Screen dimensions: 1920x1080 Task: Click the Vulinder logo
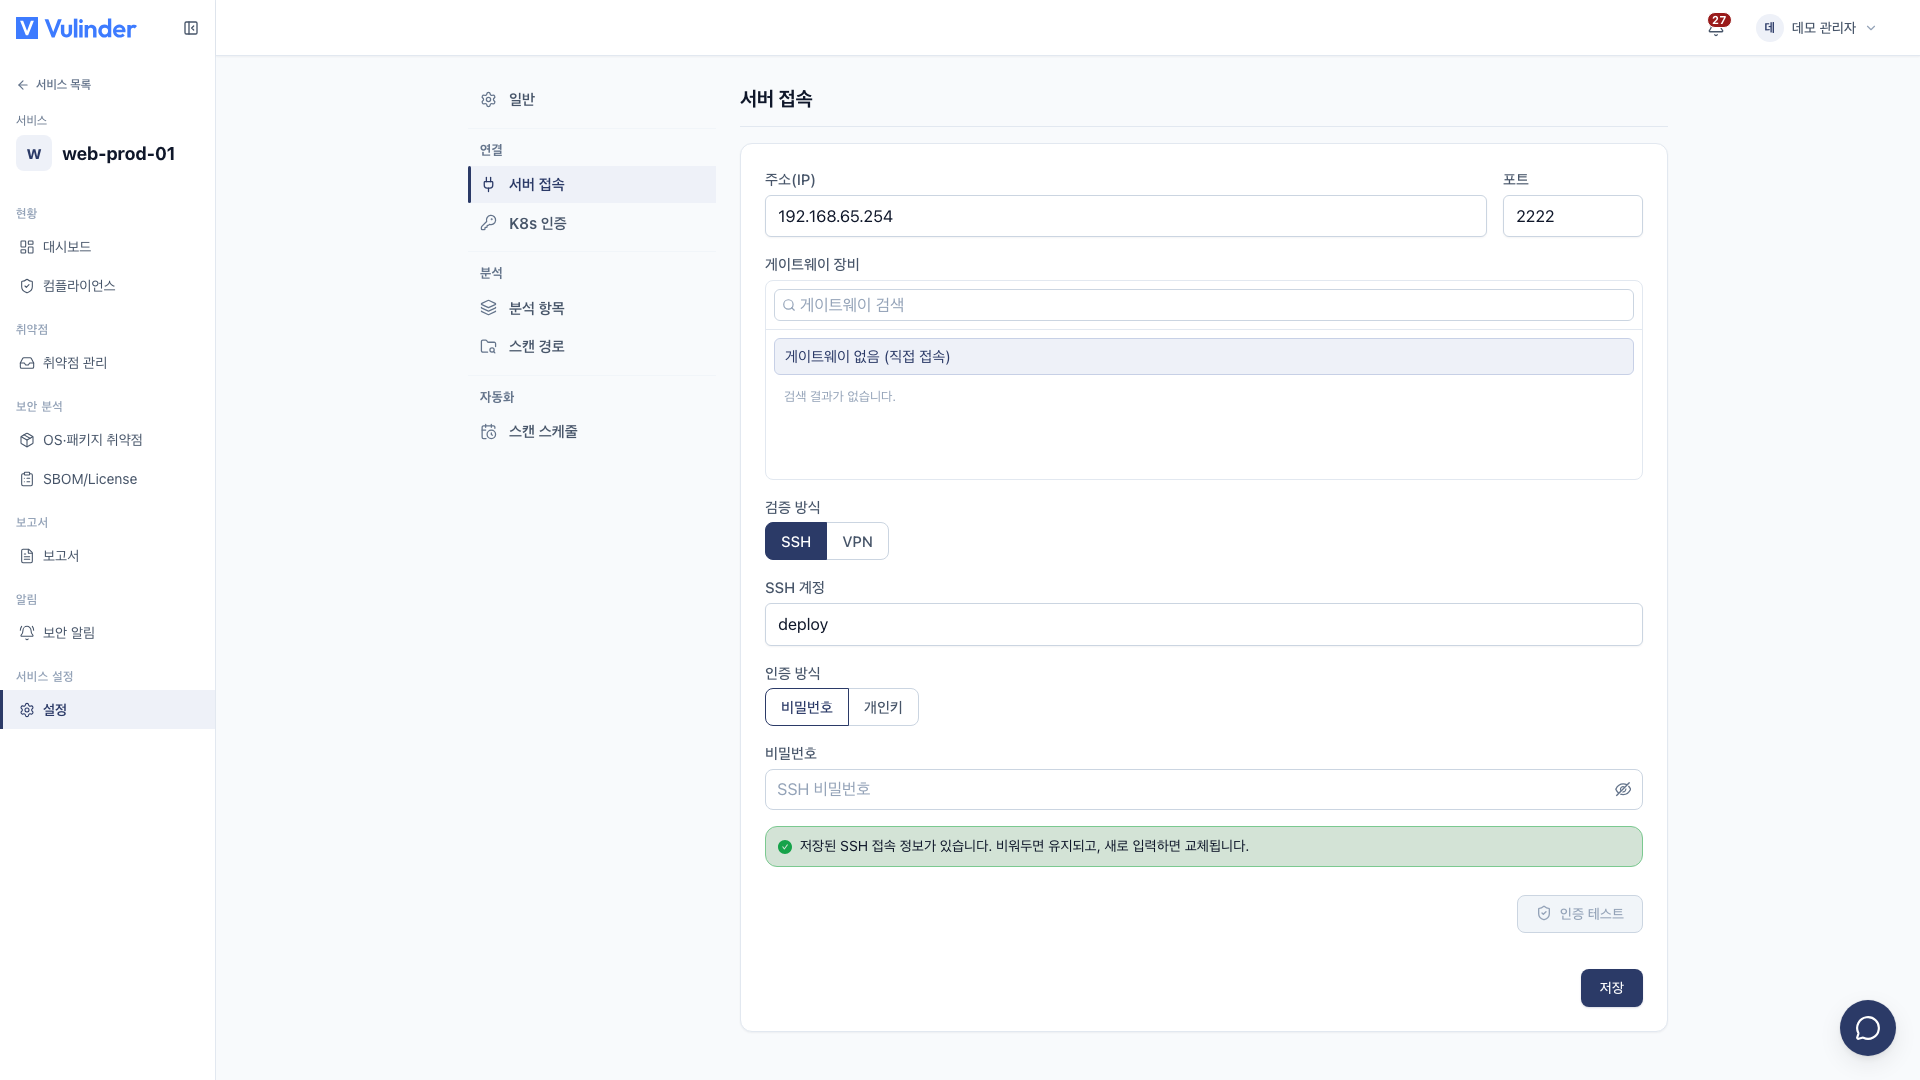(76, 28)
